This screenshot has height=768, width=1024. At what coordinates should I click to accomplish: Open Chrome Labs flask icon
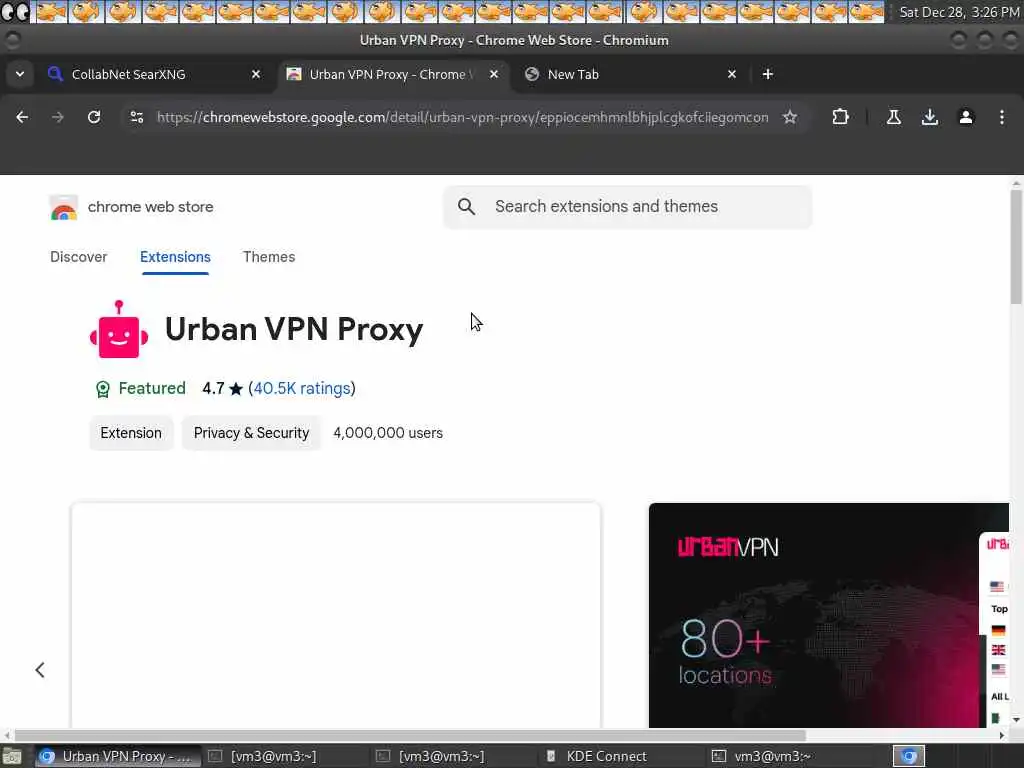pos(893,117)
